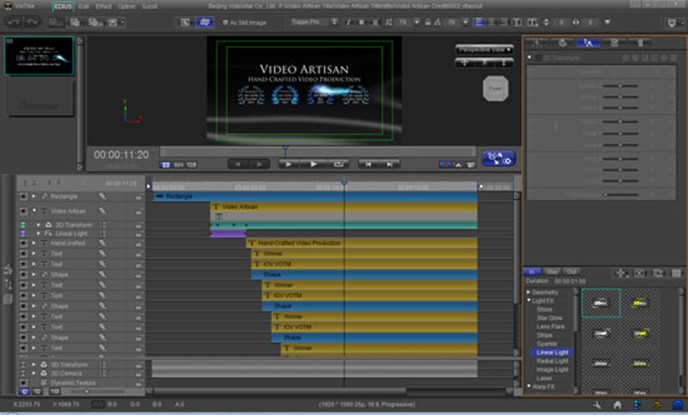Click the first Linear Light preset thumbnail
688x415 pixels.
601,303
